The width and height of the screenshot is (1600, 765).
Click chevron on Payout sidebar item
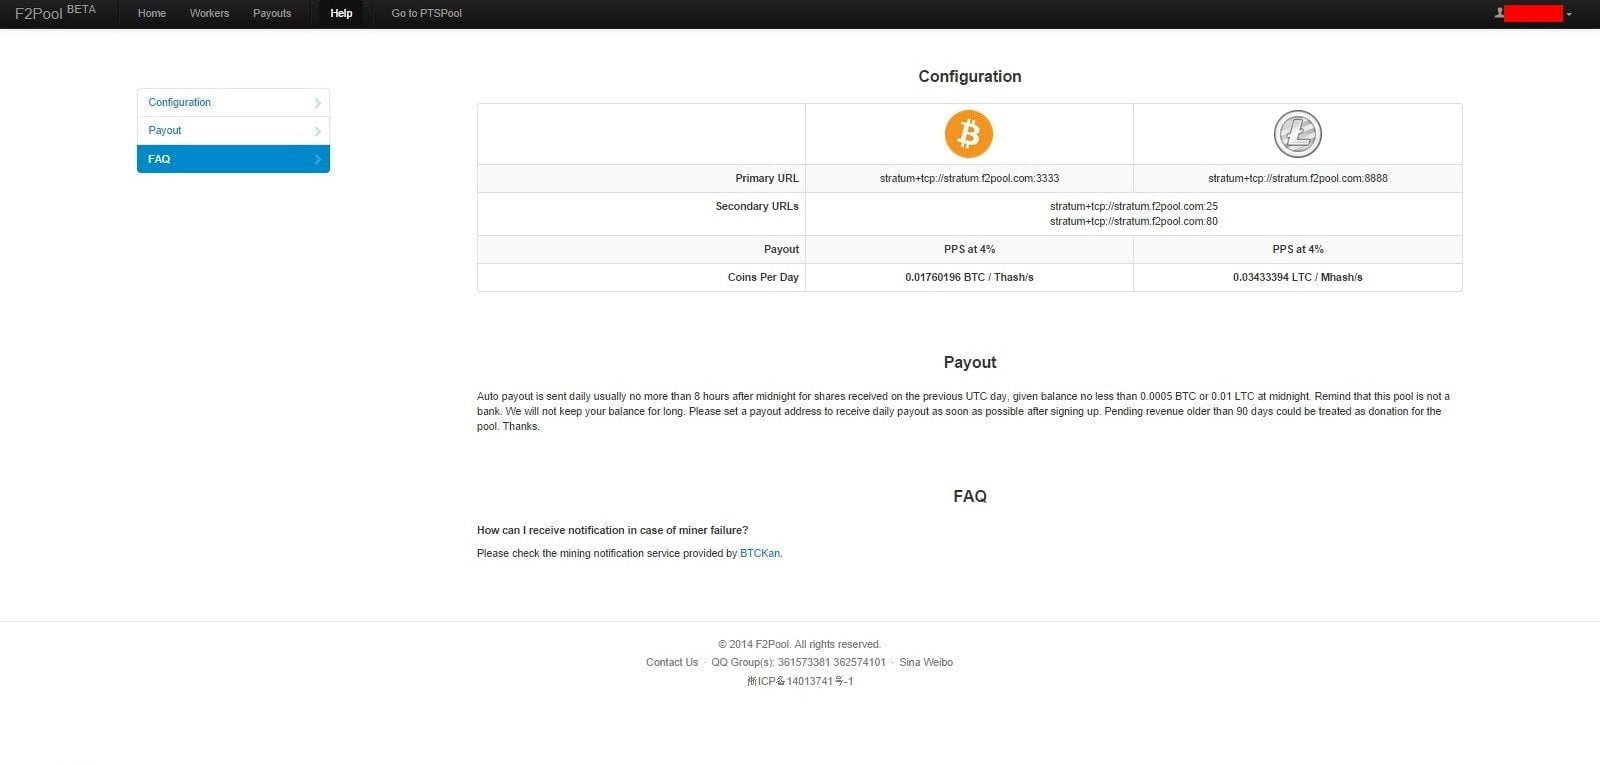pyautogui.click(x=318, y=131)
